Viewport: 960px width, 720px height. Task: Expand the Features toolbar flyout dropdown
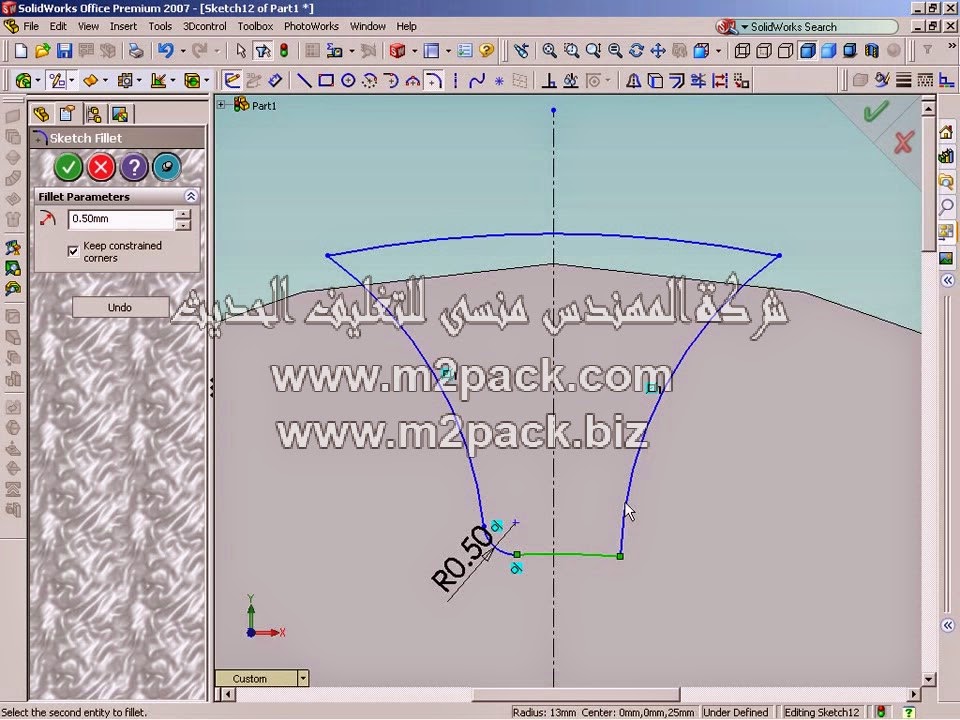[38, 80]
